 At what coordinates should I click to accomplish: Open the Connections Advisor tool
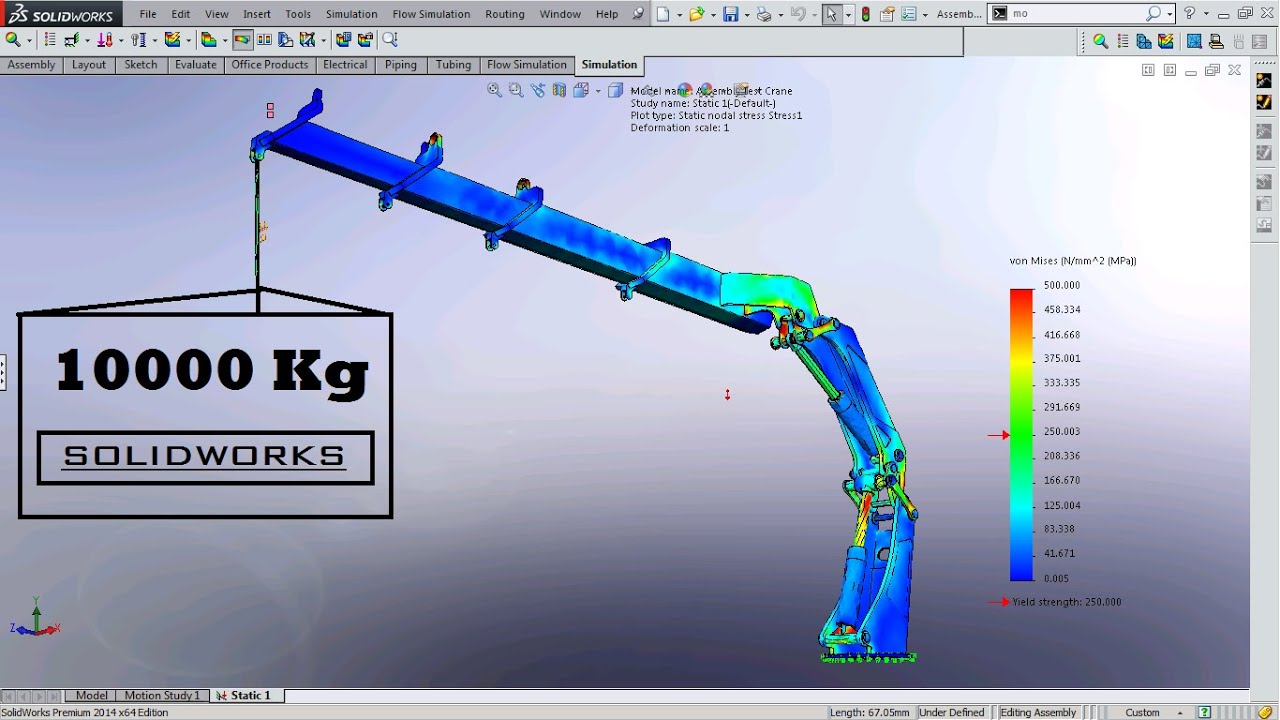[x=138, y=40]
